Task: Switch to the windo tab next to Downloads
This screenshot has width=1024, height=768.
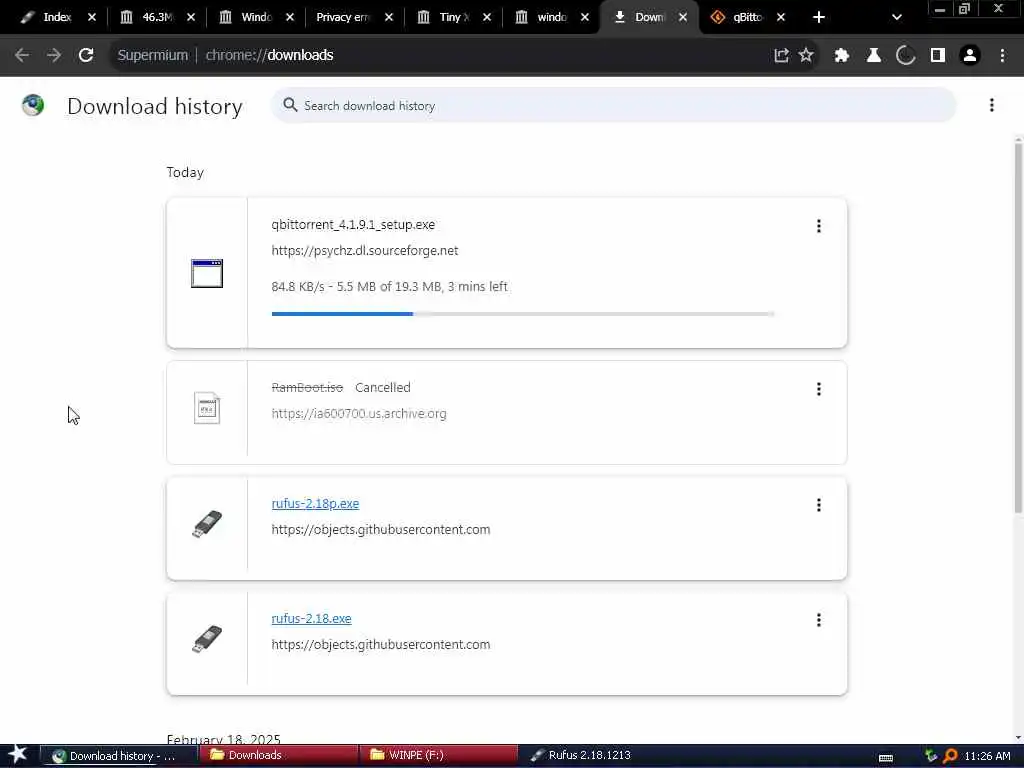Action: tap(551, 18)
